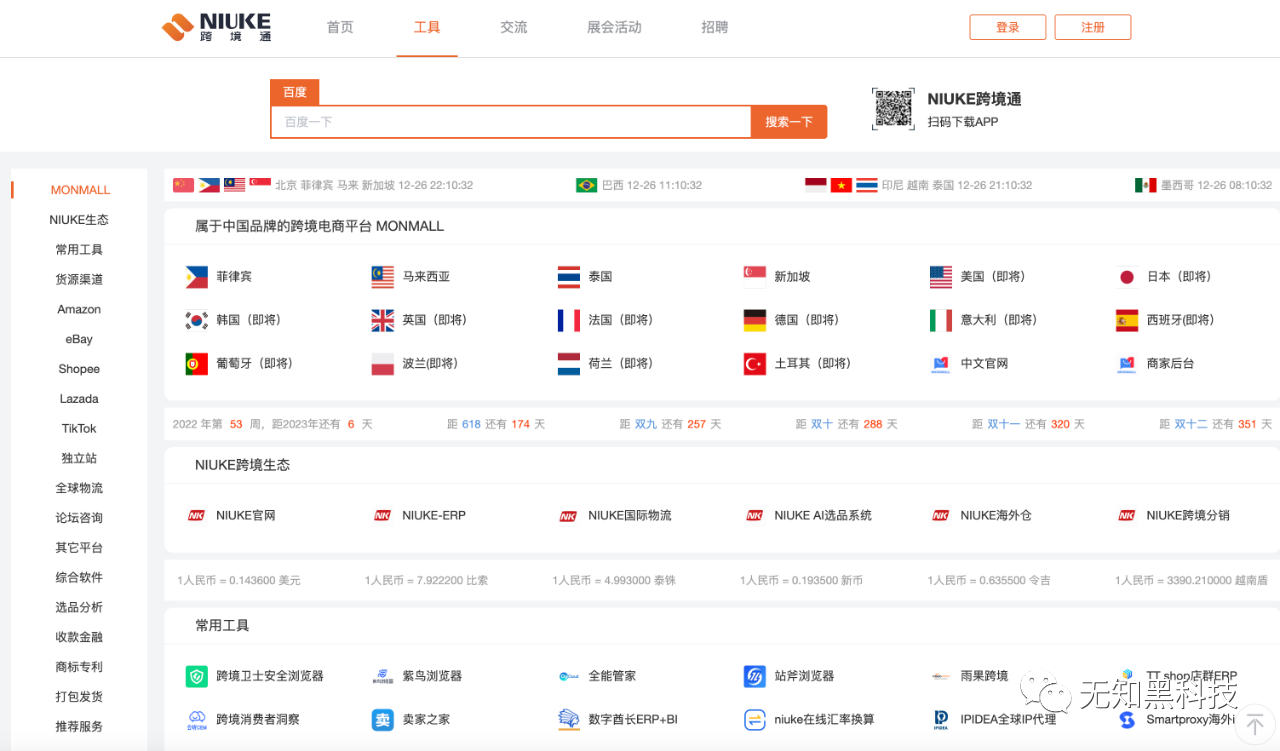The image size is (1280, 751).
Task: Open the 数字酋长ERP+BI link
Action: [x=633, y=720]
